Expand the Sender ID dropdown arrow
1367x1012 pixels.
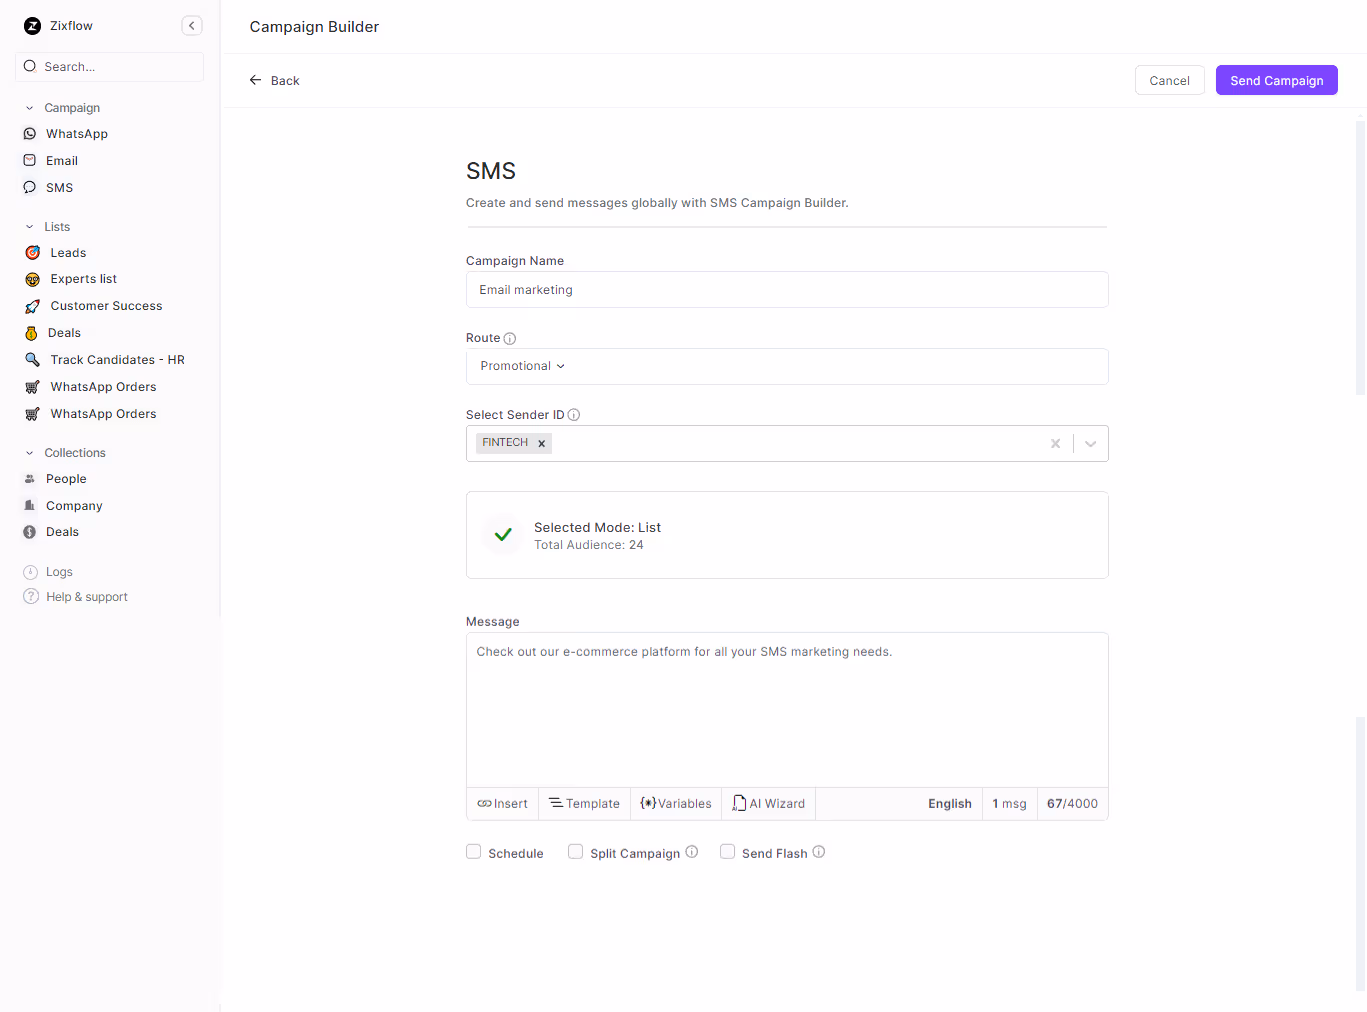[x=1091, y=443]
